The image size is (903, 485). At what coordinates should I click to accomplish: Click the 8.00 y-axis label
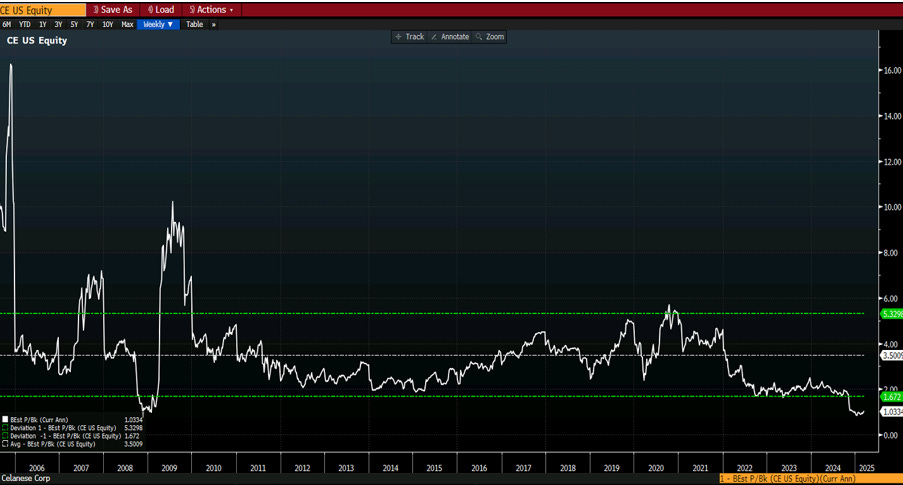tap(890, 253)
